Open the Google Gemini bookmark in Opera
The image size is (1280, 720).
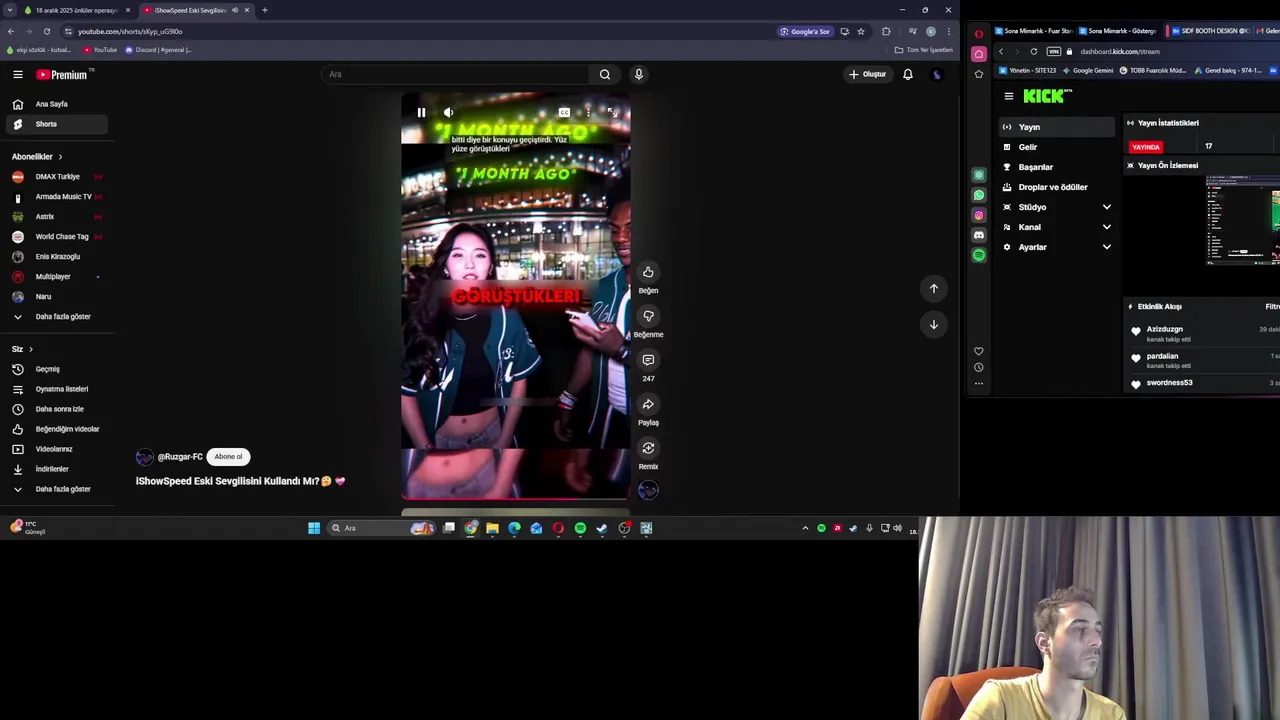coord(1088,70)
